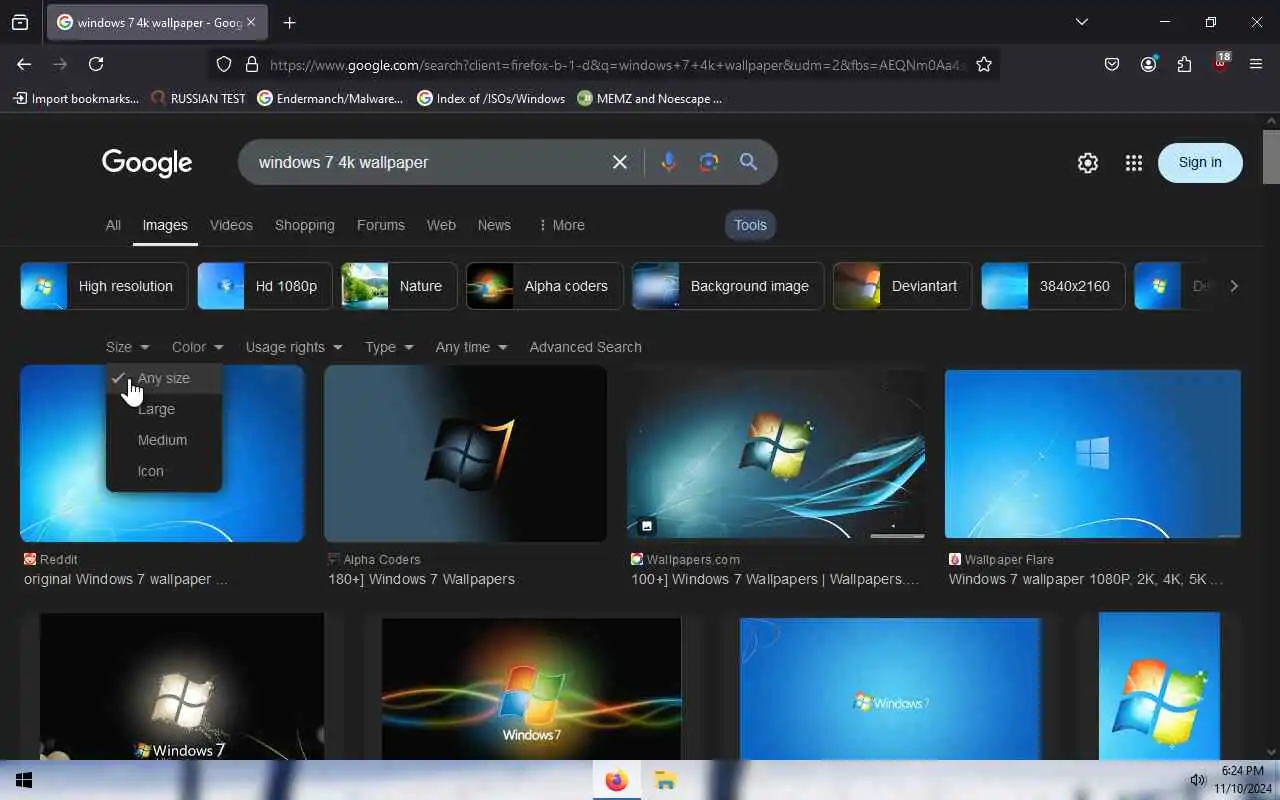Click the page vertical scrollbar thumb
1280x800 pixels.
point(1271,157)
